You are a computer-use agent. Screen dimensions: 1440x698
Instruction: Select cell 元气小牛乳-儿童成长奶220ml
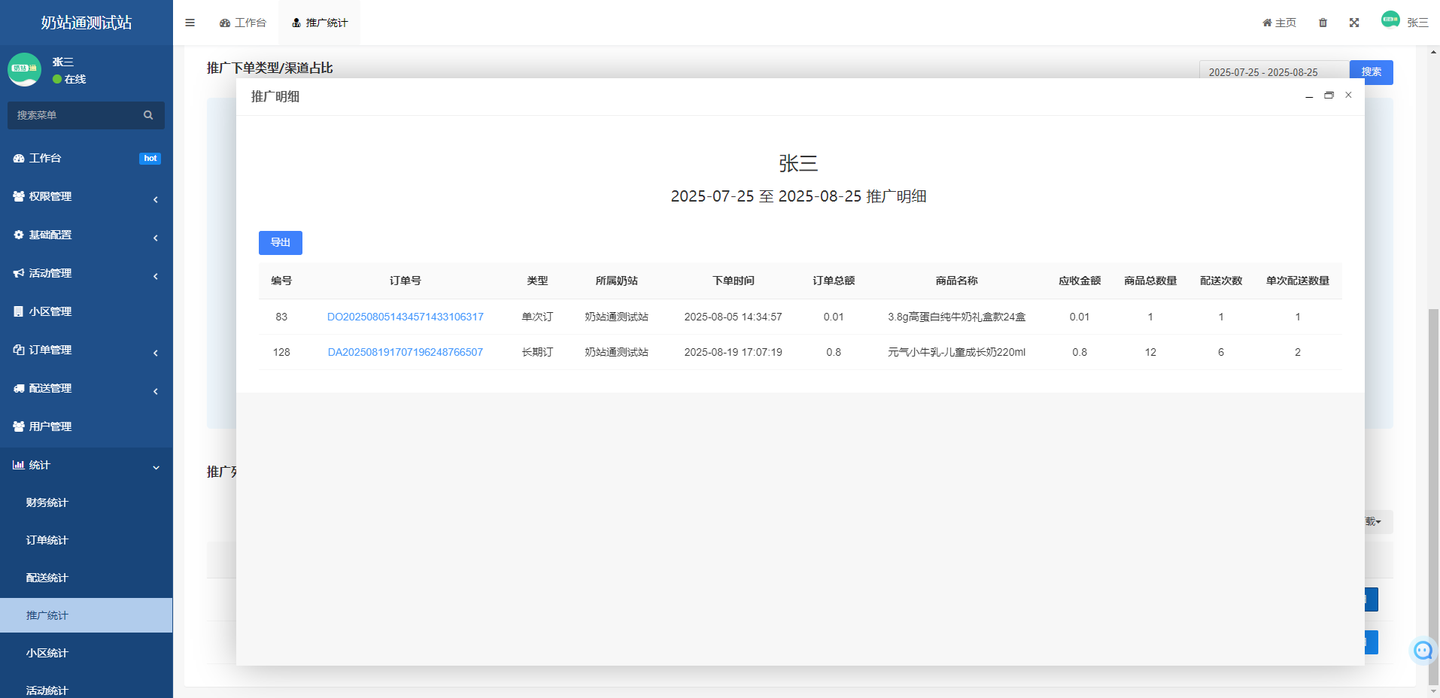click(956, 352)
